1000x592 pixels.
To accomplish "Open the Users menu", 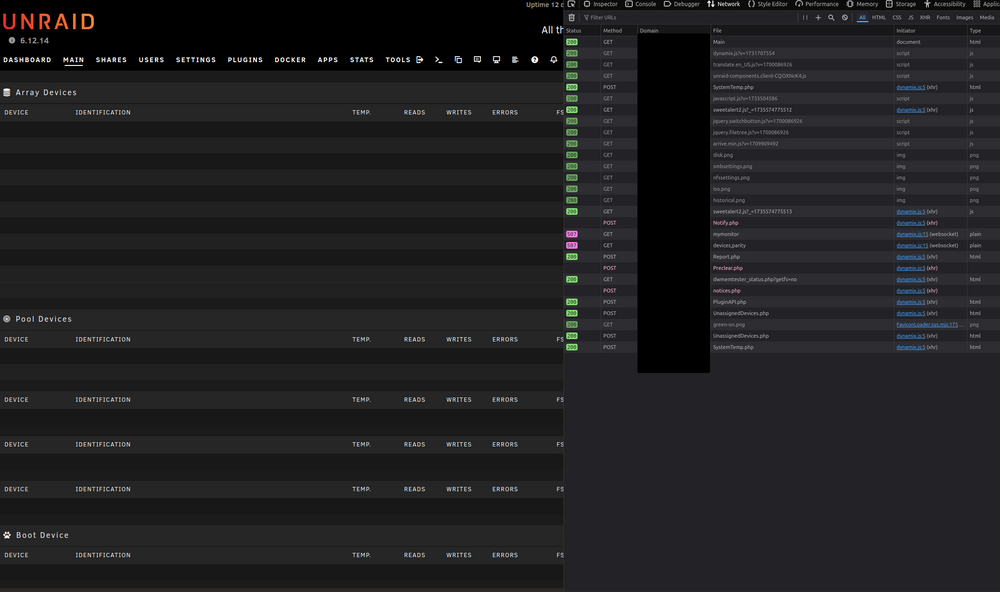I will pyautogui.click(x=151, y=60).
